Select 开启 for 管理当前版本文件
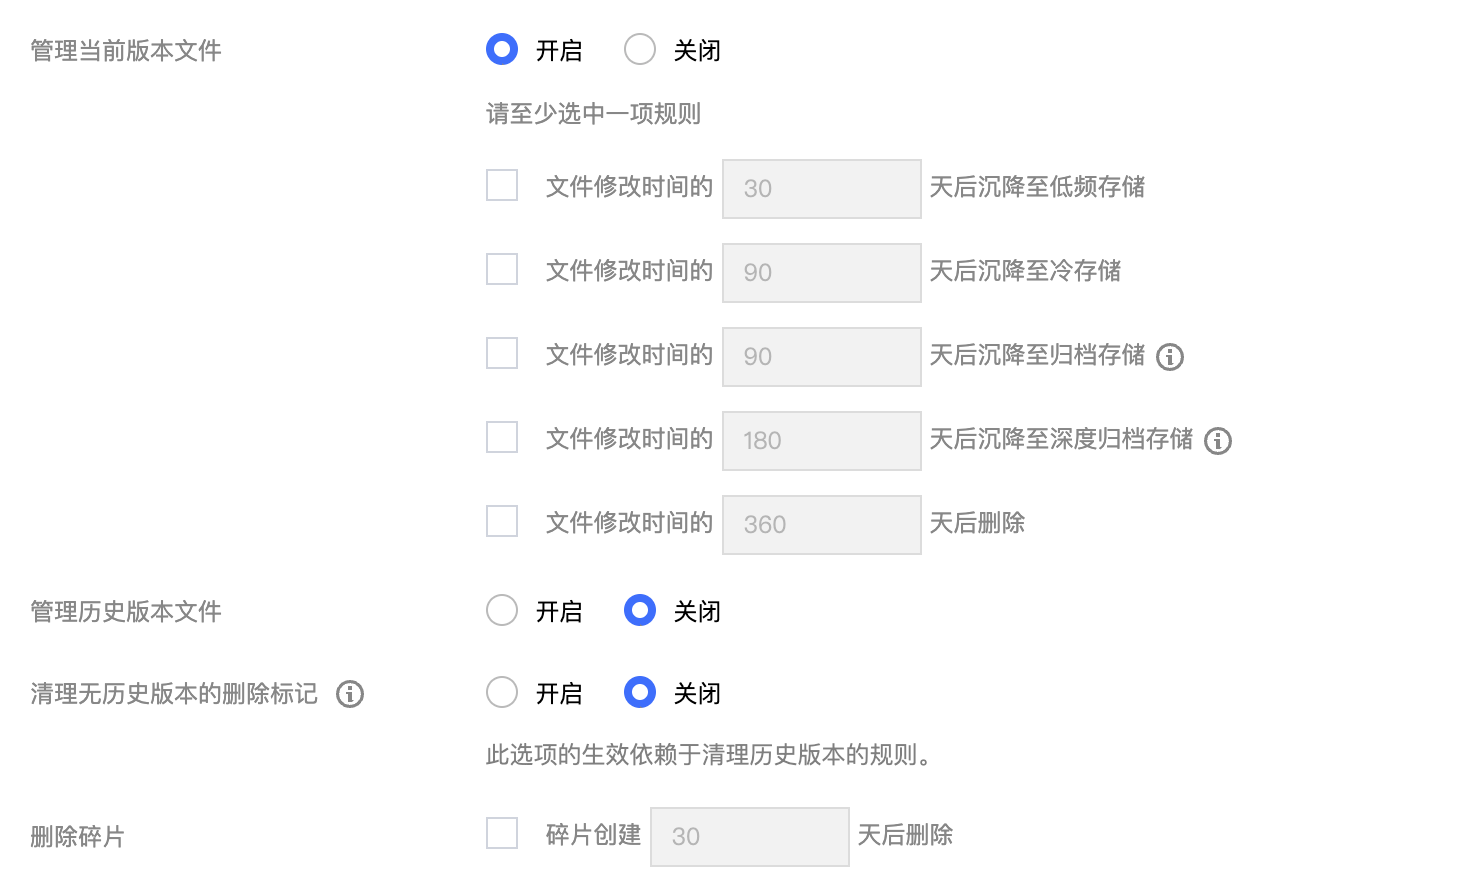The width and height of the screenshot is (1462, 878). click(x=502, y=49)
